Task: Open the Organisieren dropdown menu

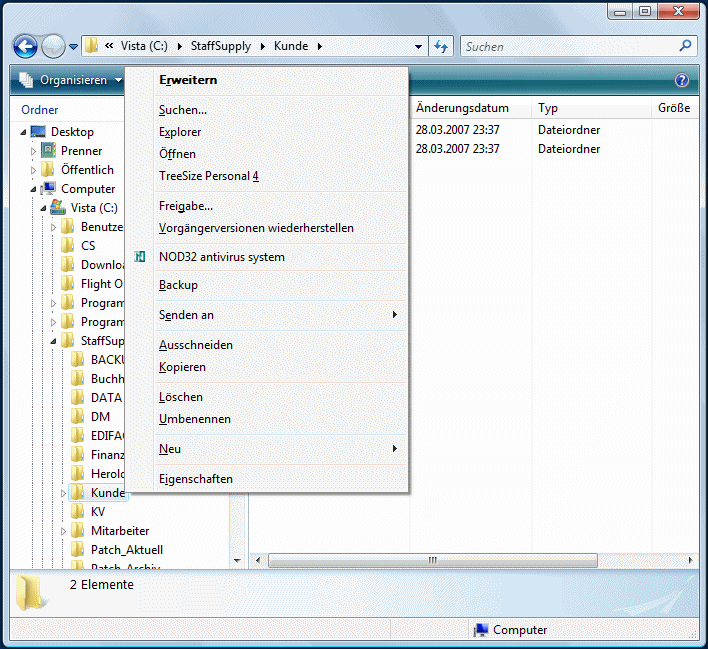Action: pyautogui.click(x=70, y=80)
